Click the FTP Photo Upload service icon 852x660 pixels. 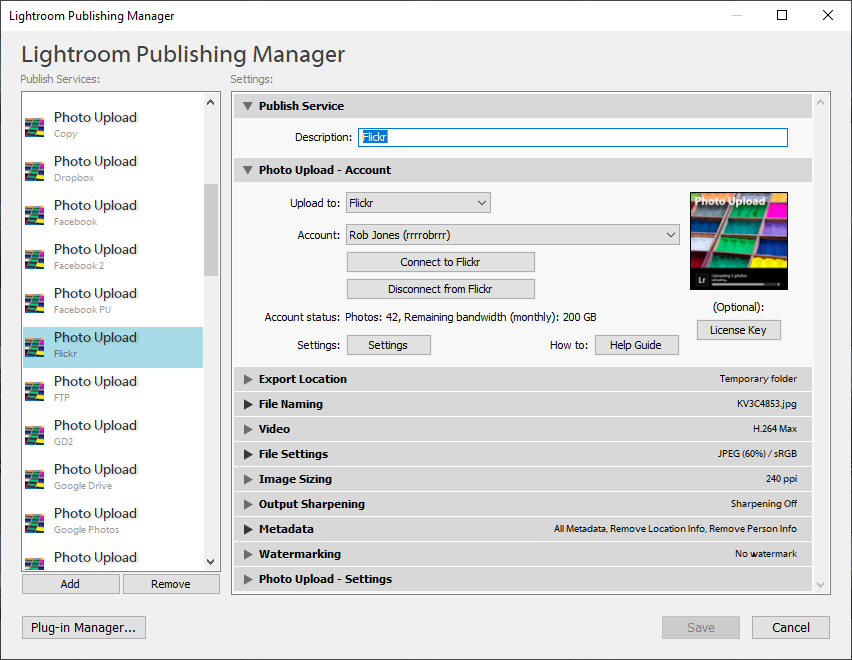(35, 389)
